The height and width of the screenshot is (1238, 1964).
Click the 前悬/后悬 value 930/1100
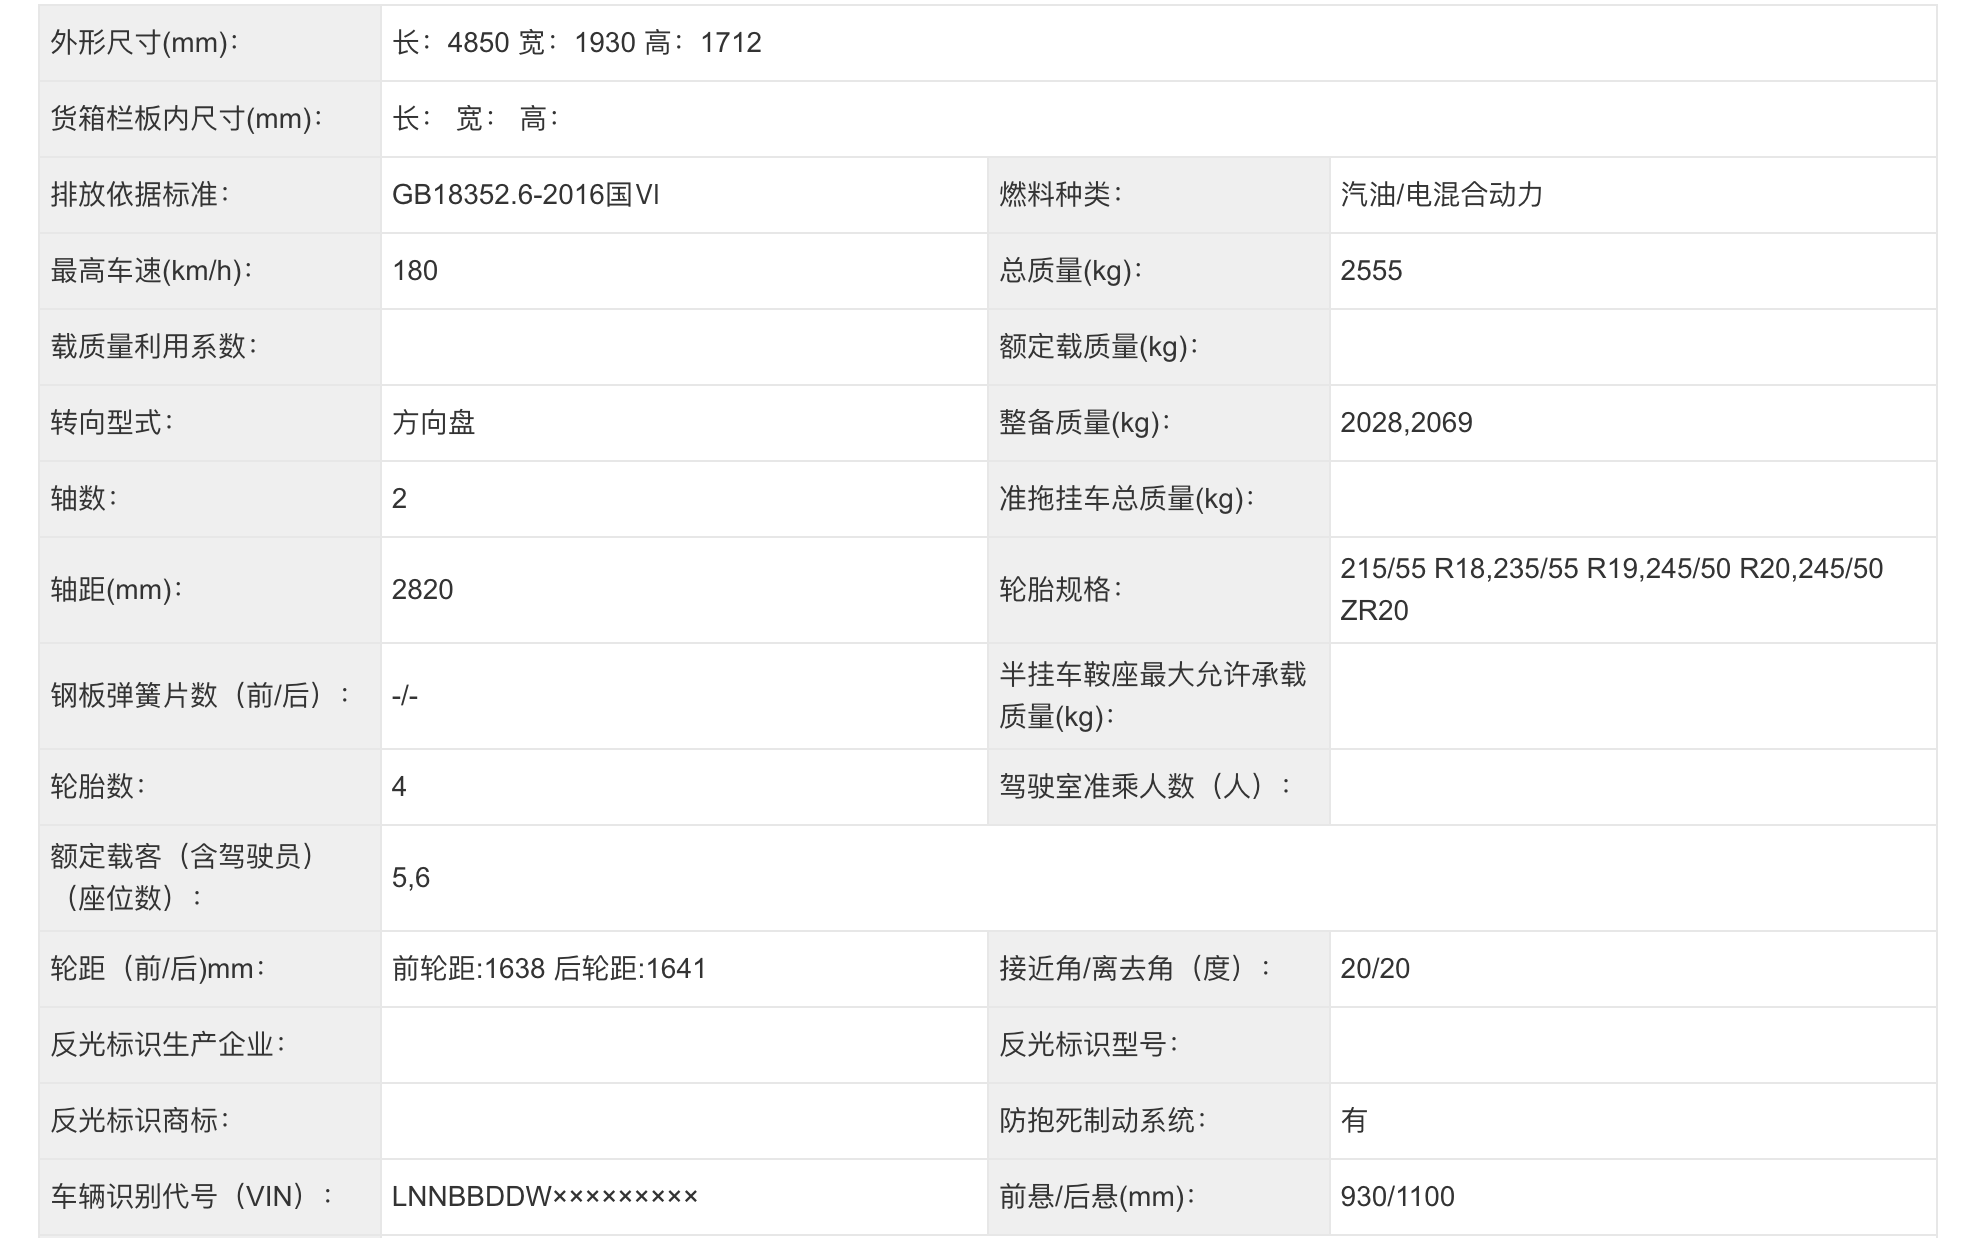[1397, 1197]
